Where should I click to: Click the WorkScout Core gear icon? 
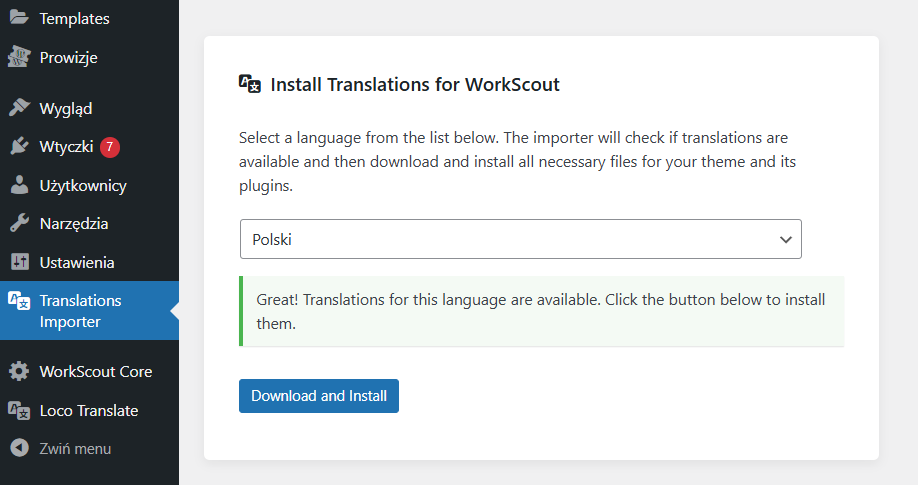coord(19,371)
